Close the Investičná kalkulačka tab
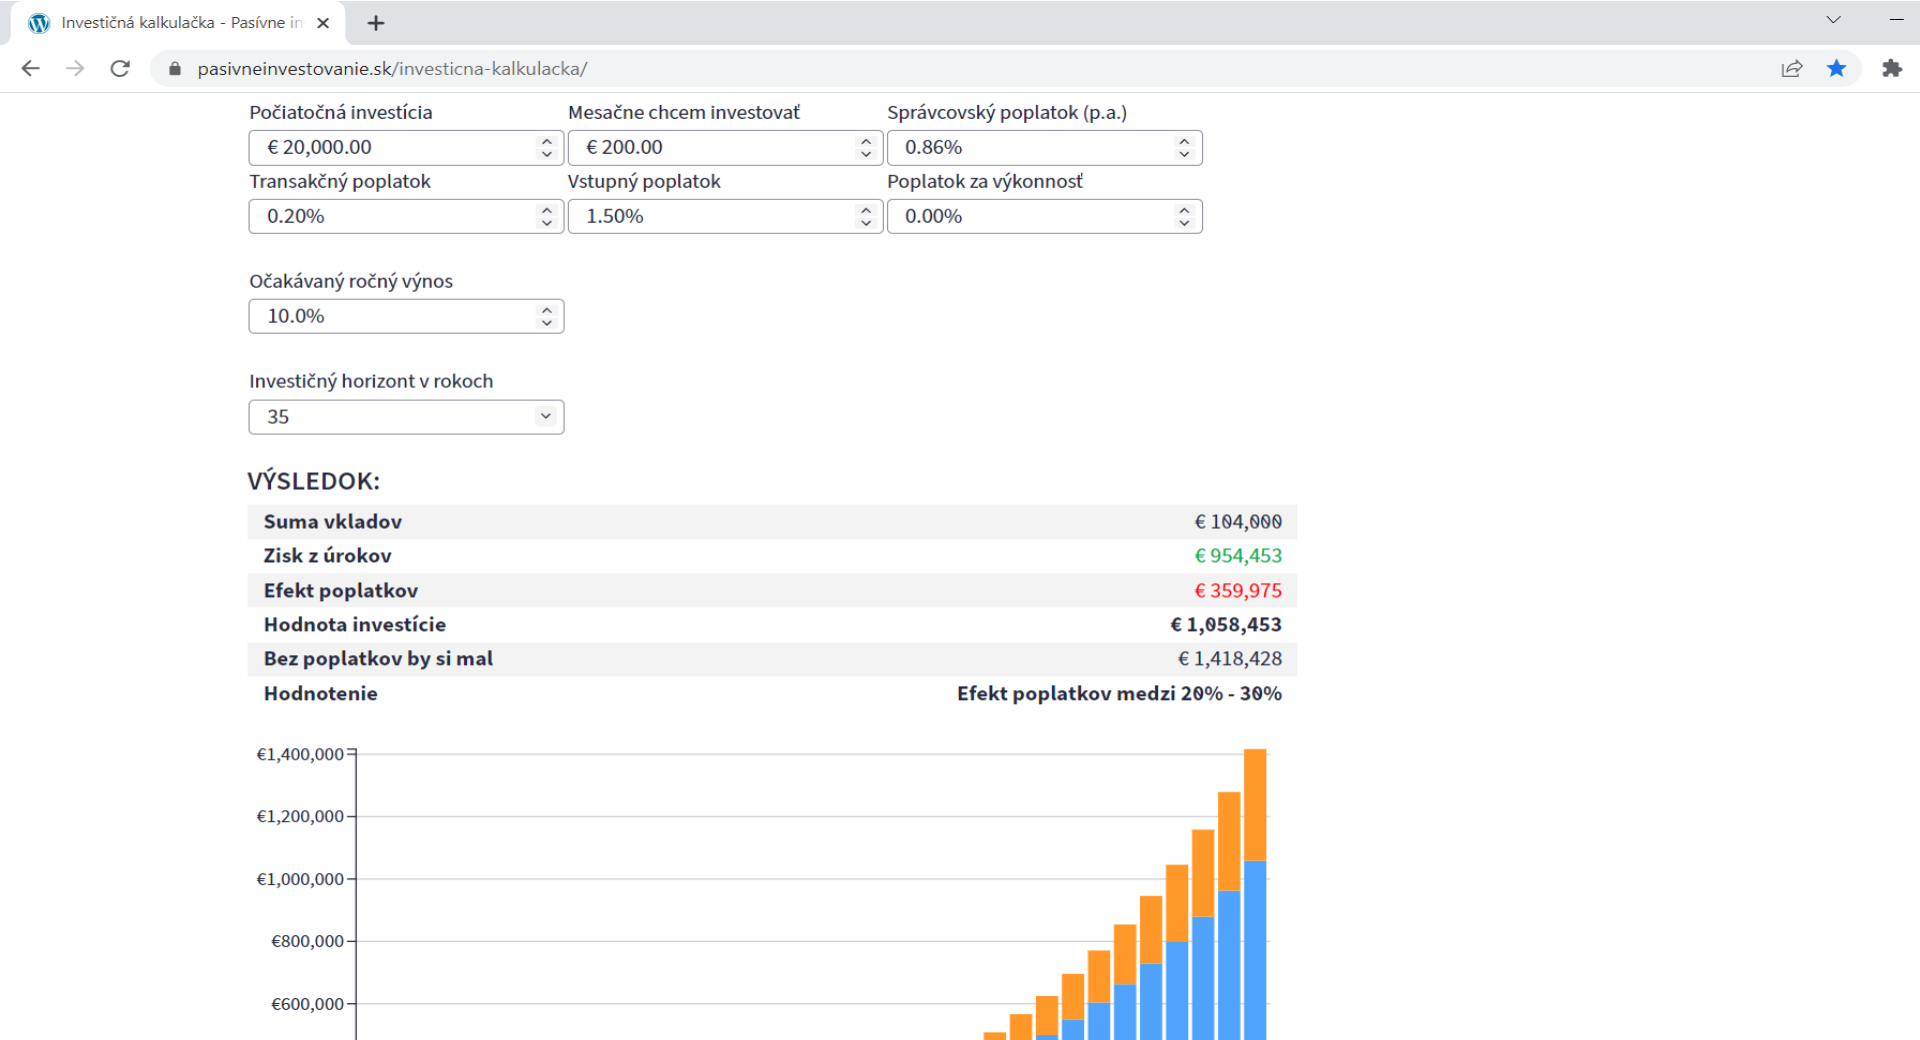 [323, 23]
